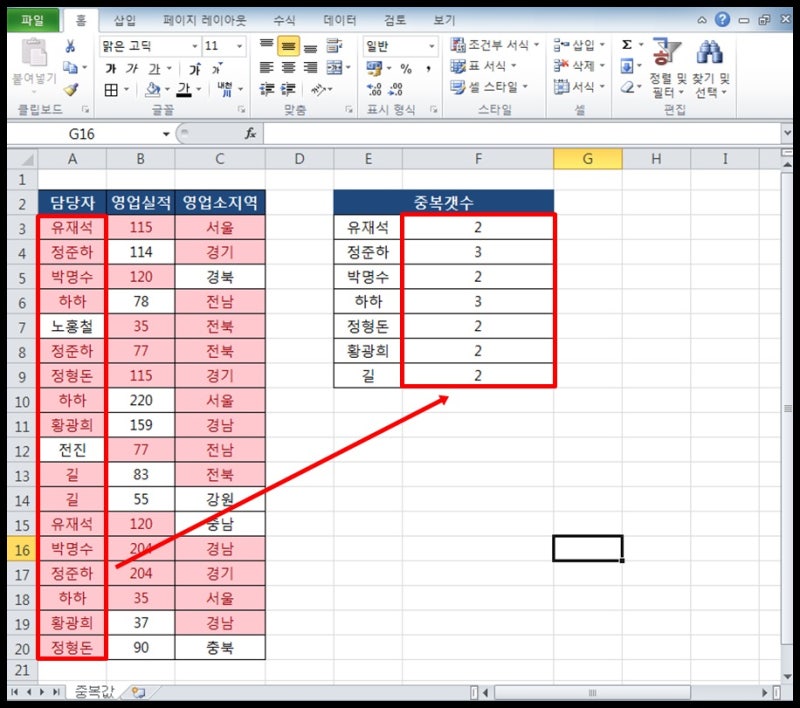The width and height of the screenshot is (800, 708).
Task: Open Conditional Formatting (조건부 서식) menu
Action: [494, 45]
